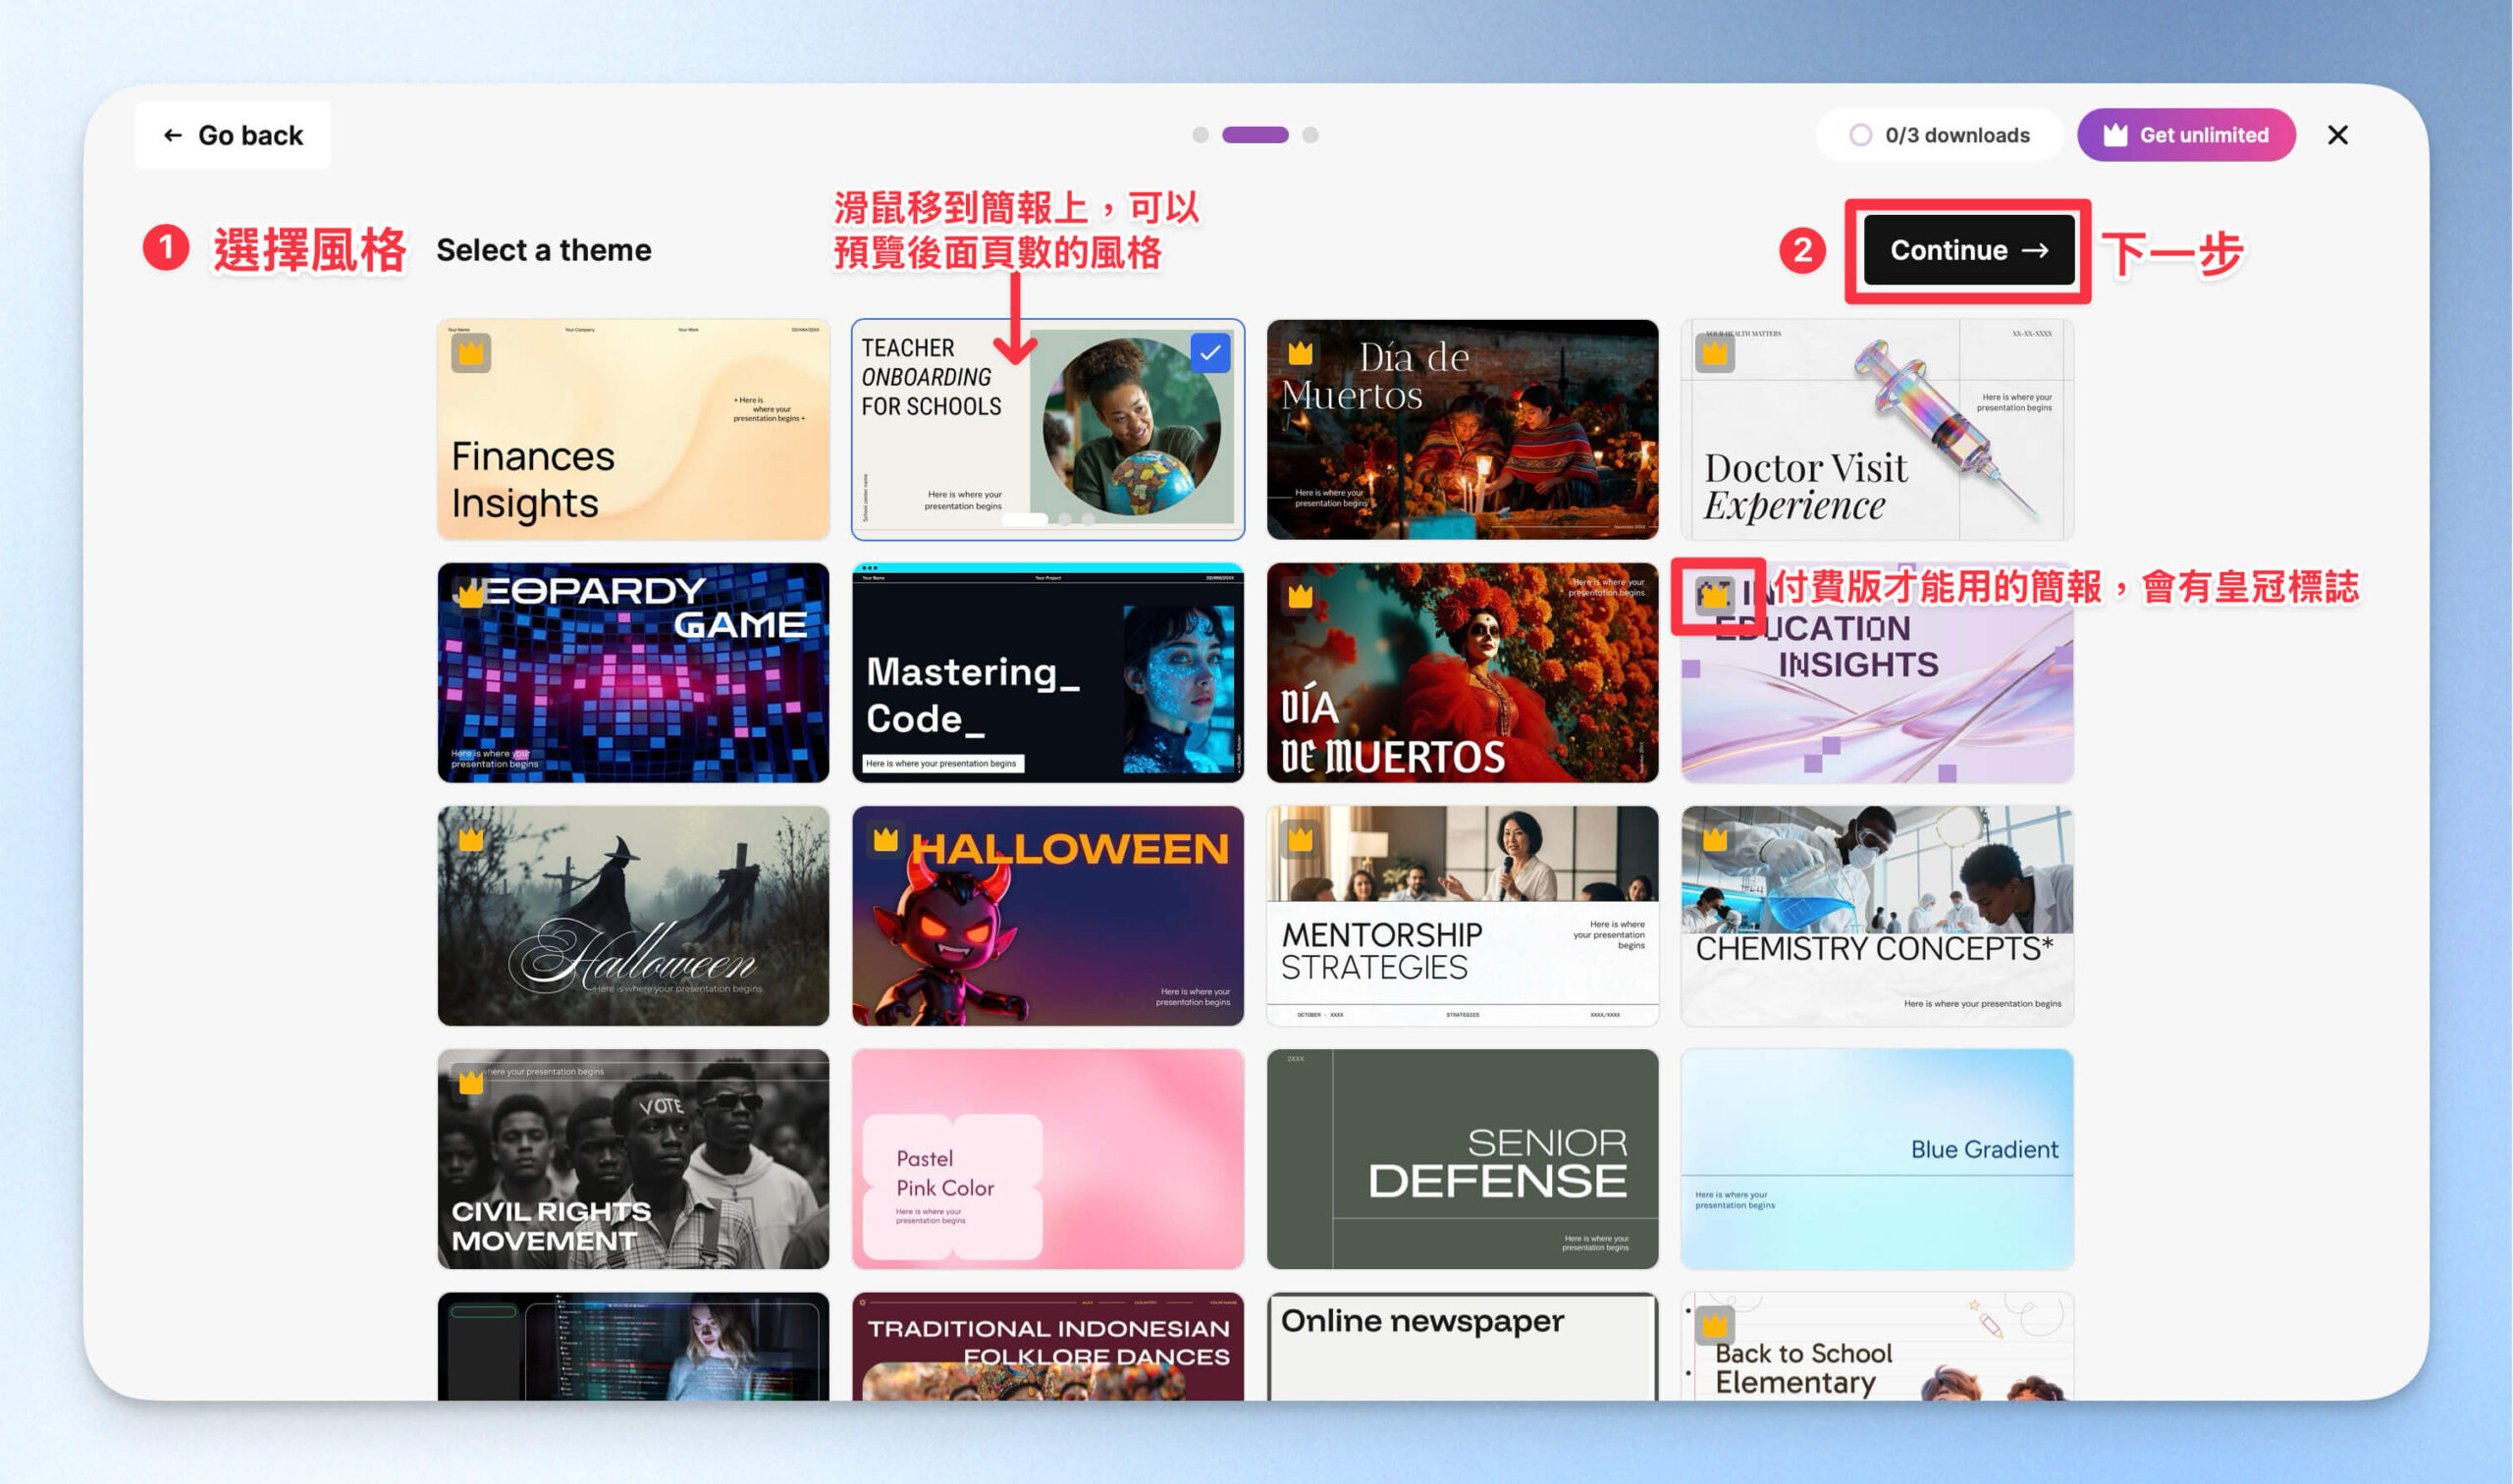The image size is (2513, 1484).
Task: Click crown icon on Civil Rights Movement
Action: 471,1082
